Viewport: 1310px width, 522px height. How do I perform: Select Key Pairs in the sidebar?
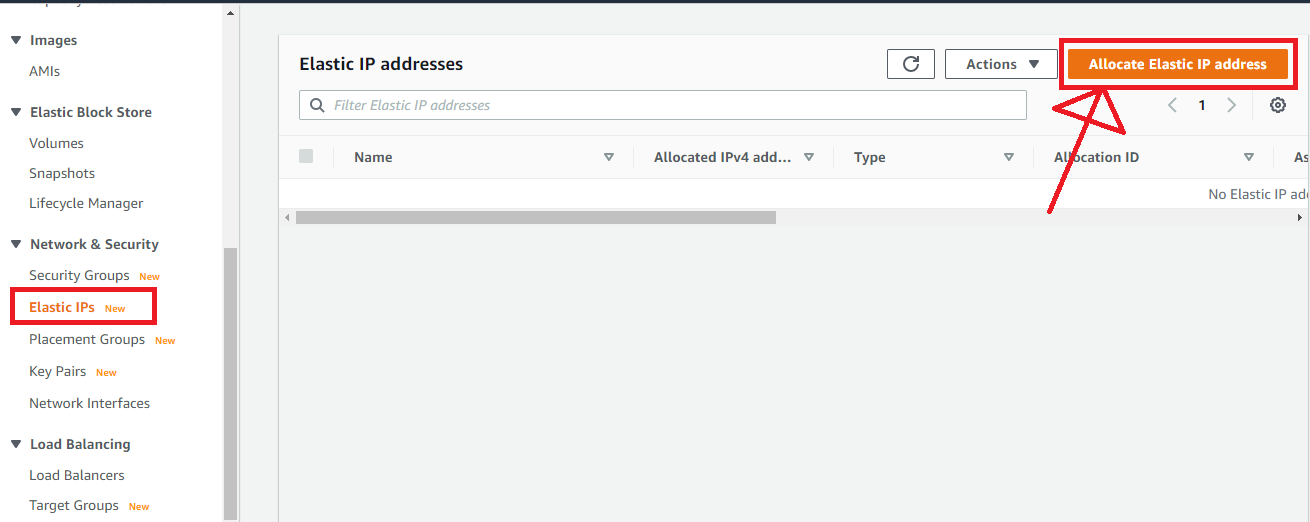(x=57, y=371)
